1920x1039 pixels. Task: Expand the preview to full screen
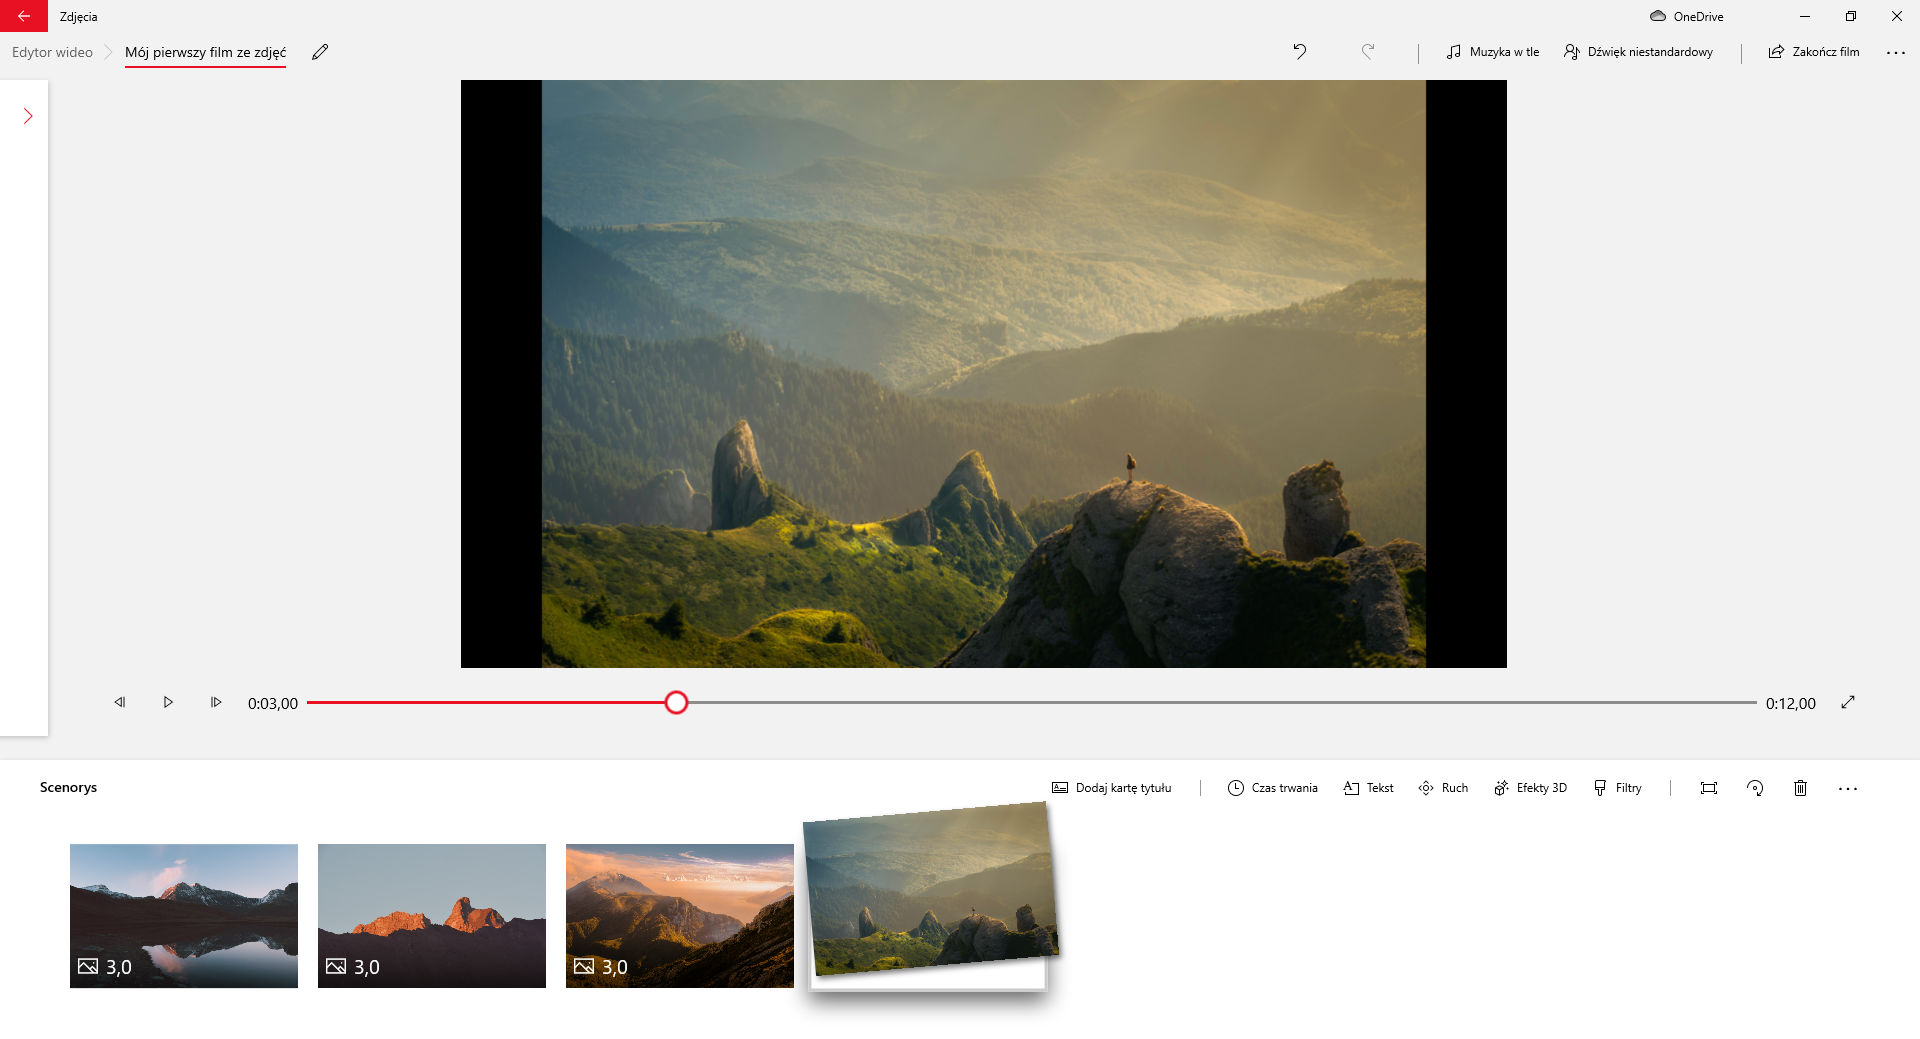click(x=1848, y=703)
